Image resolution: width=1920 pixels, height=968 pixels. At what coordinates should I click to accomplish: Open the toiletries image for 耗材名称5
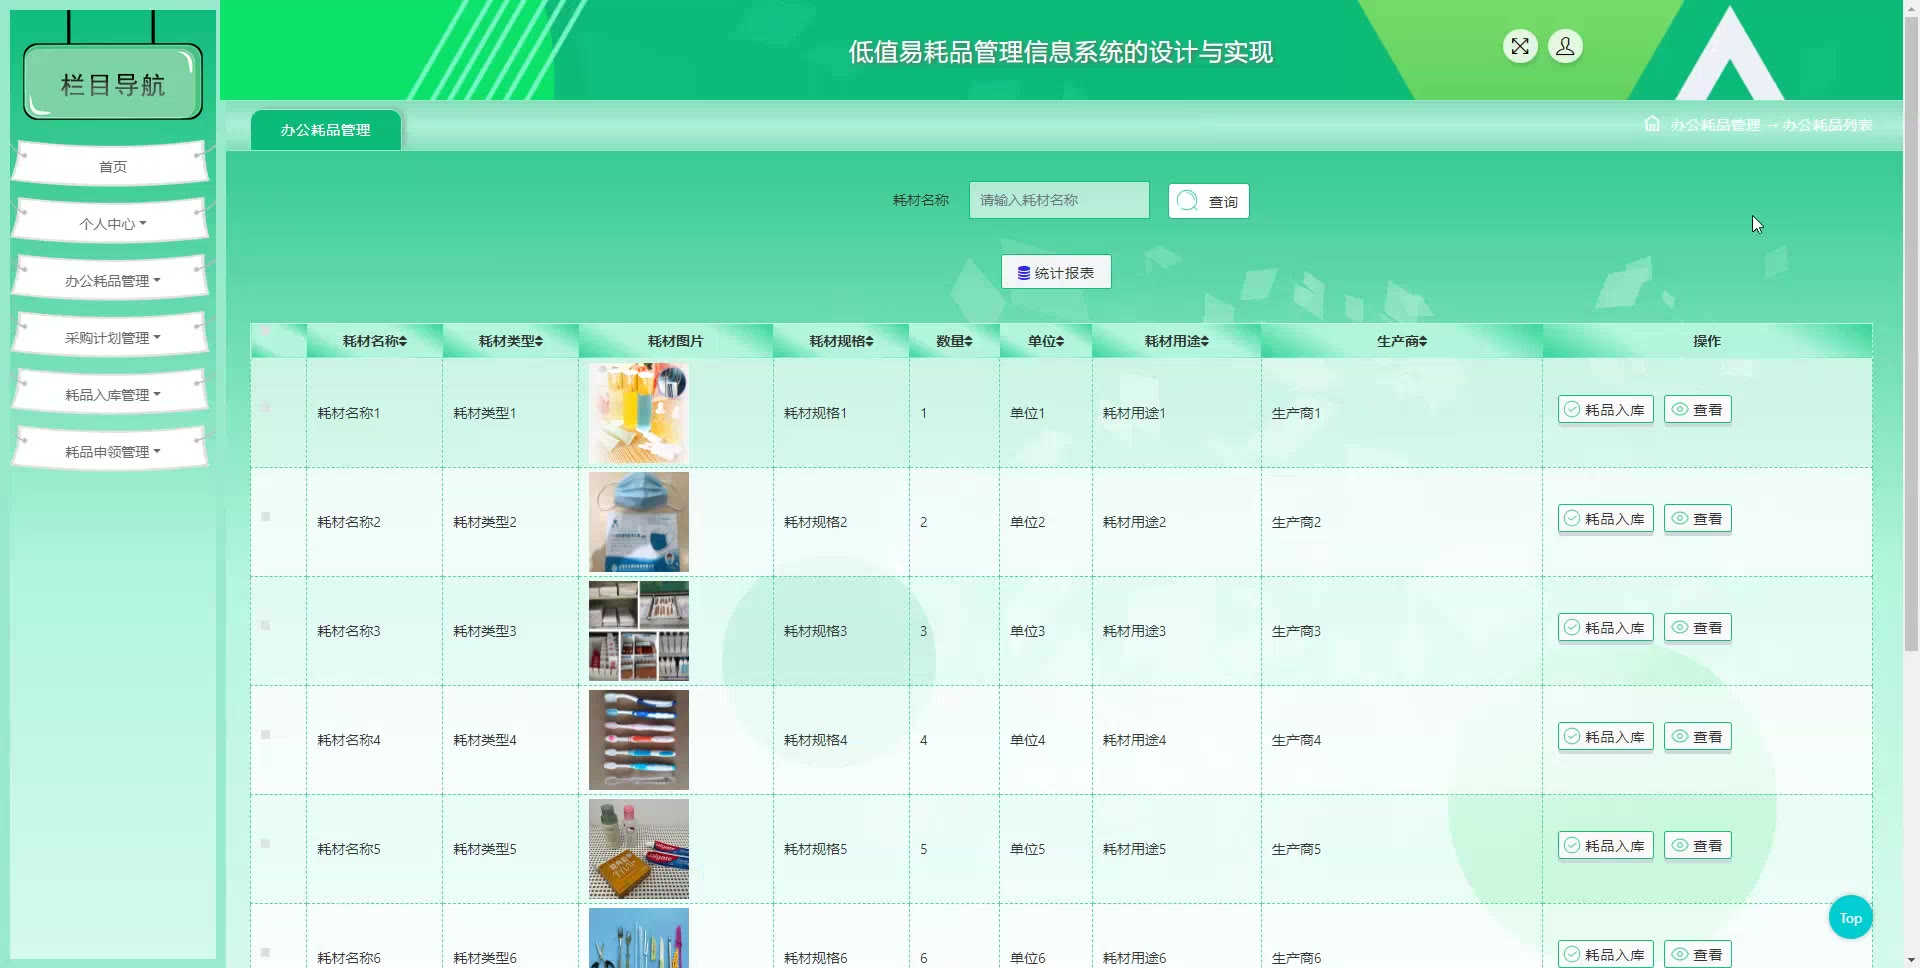click(x=639, y=849)
